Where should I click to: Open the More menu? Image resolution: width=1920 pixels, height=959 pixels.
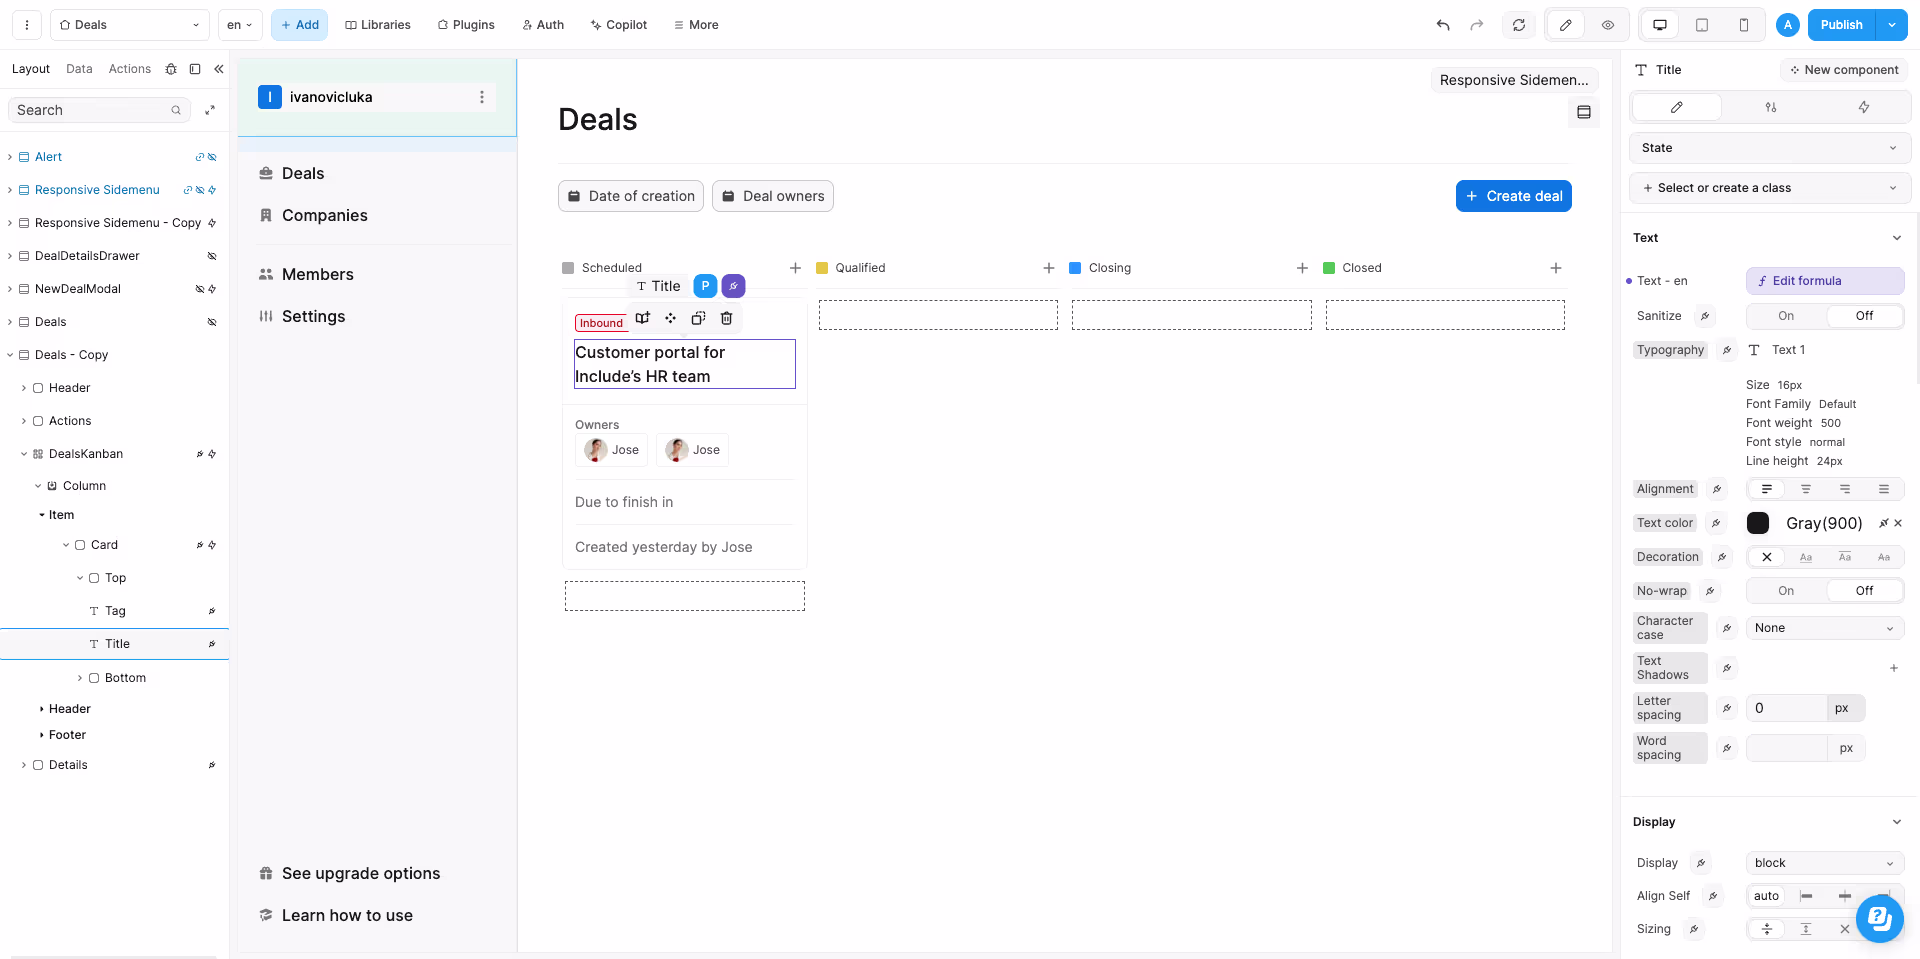click(x=696, y=25)
